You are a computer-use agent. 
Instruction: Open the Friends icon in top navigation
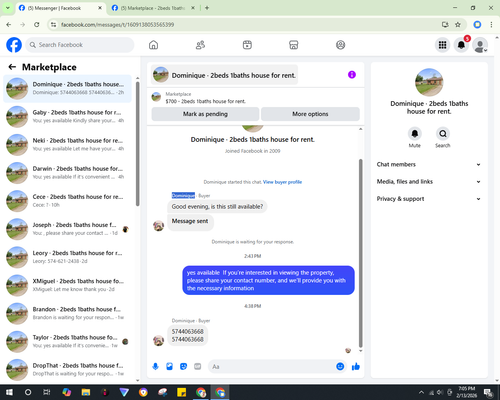pos(200,45)
